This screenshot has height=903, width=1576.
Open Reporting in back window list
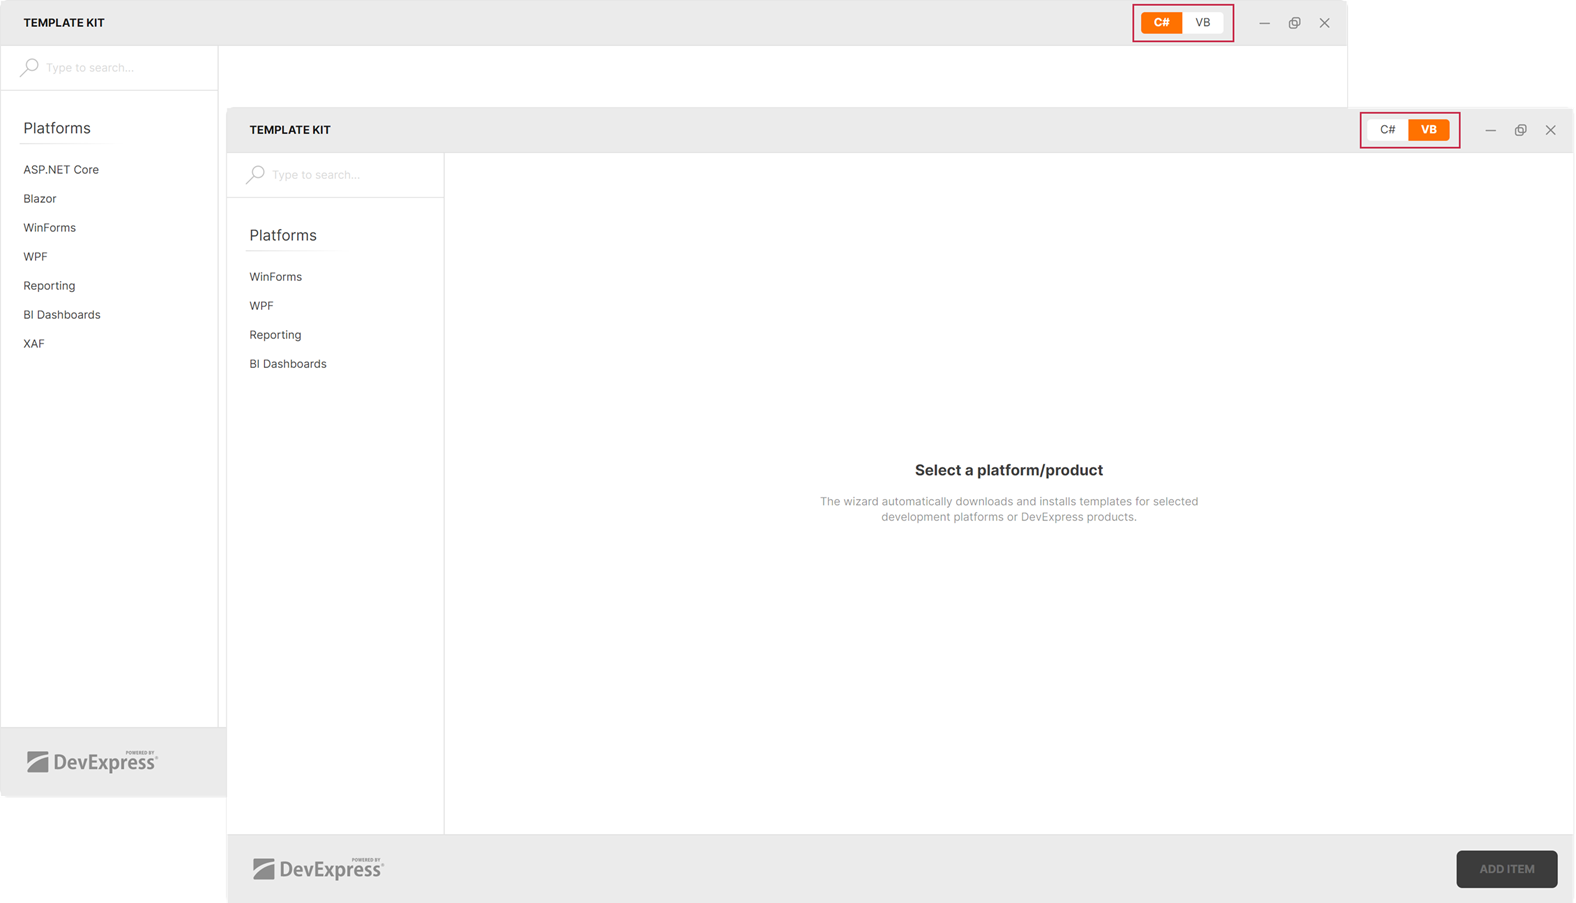click(49, 285)
